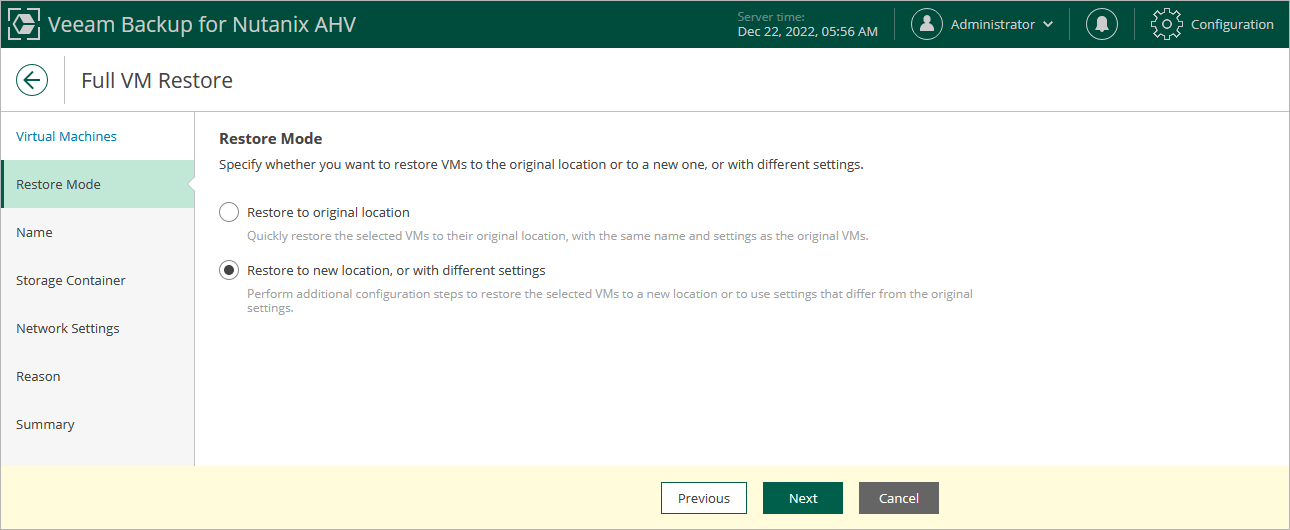Select Restore to original location radio button
The image size is (1290, 530).
(x=229, y=212)
